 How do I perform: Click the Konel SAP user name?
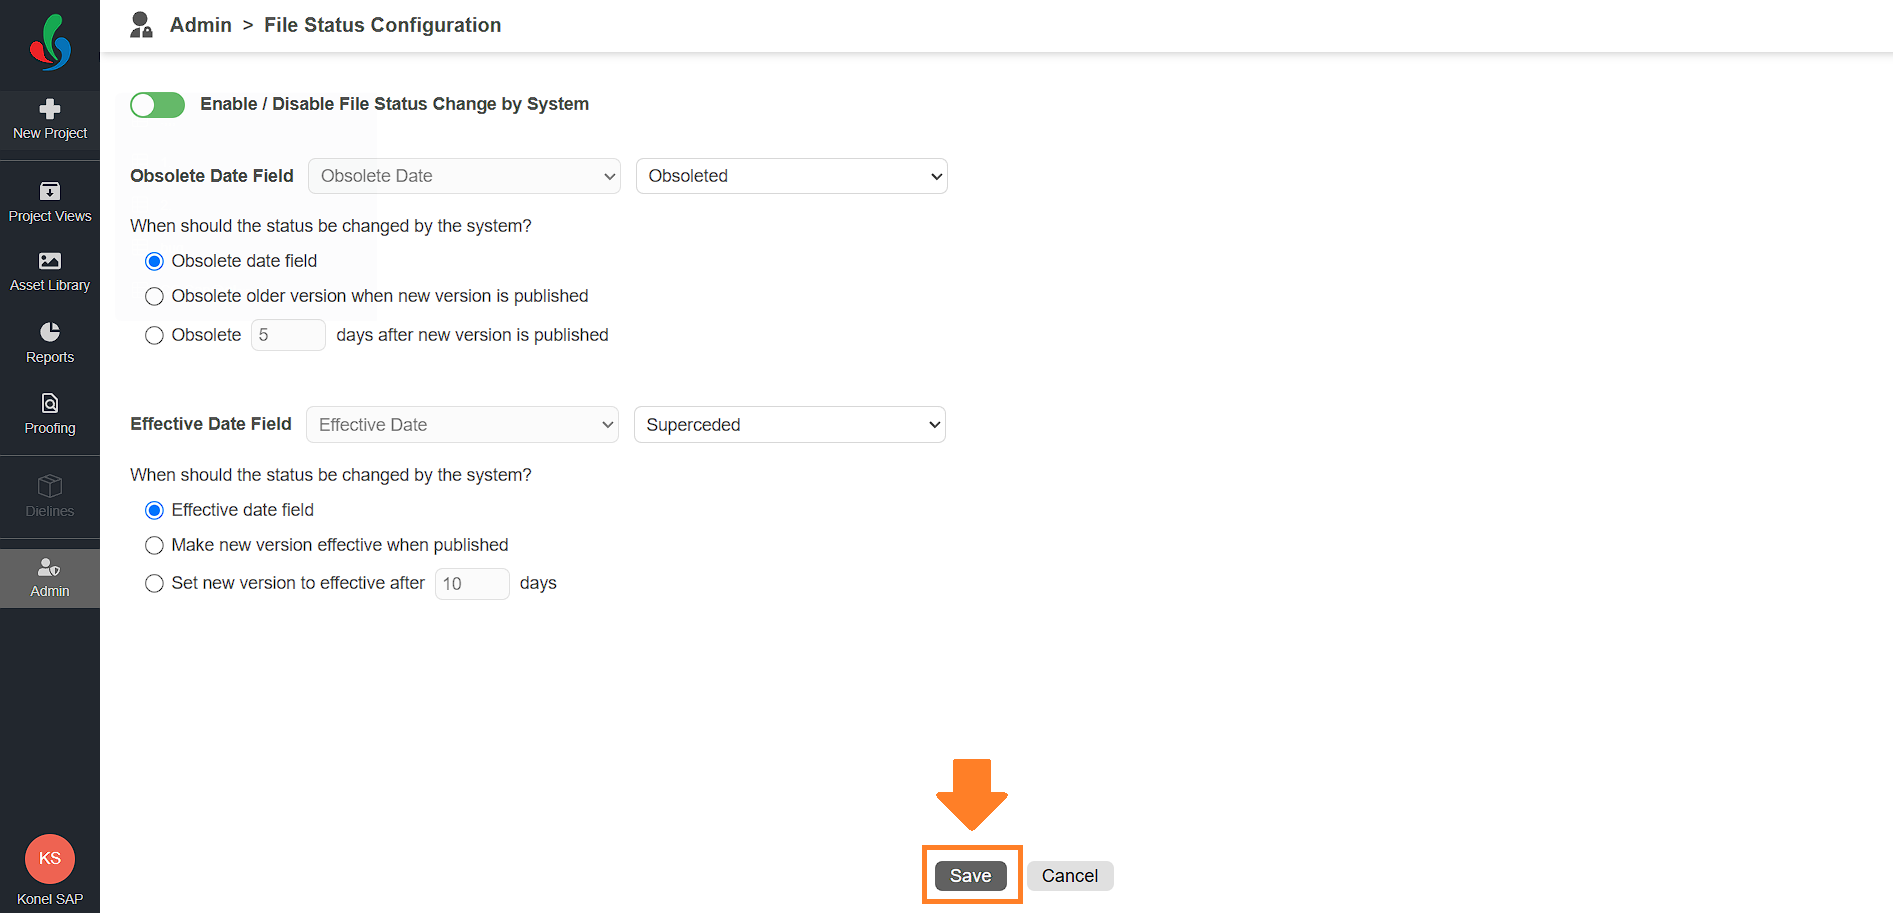[x=50, y=899]
